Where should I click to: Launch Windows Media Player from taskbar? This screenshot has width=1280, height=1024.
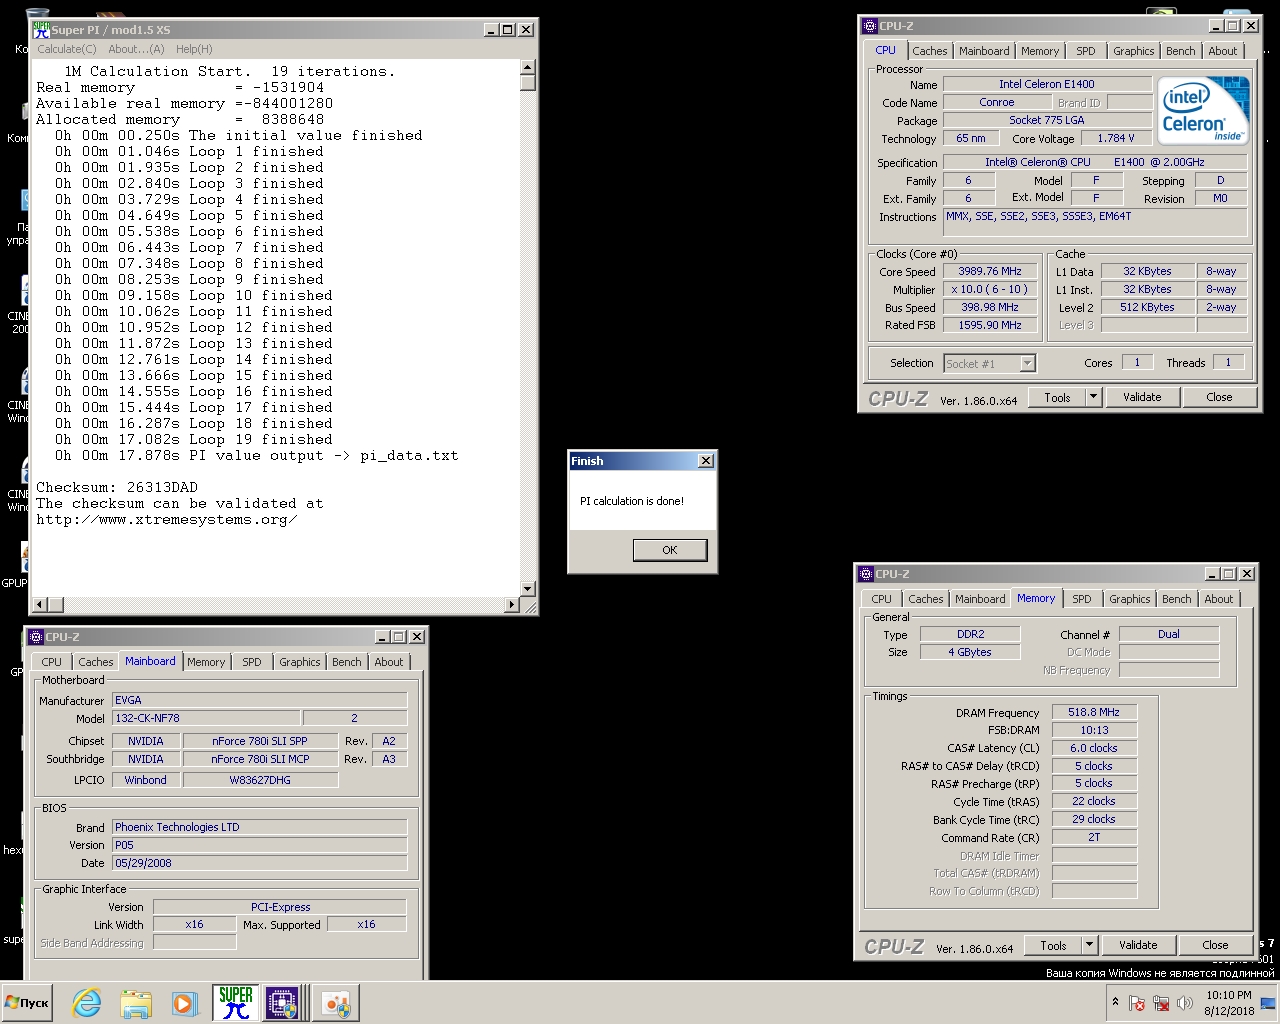click(183, 1002)
